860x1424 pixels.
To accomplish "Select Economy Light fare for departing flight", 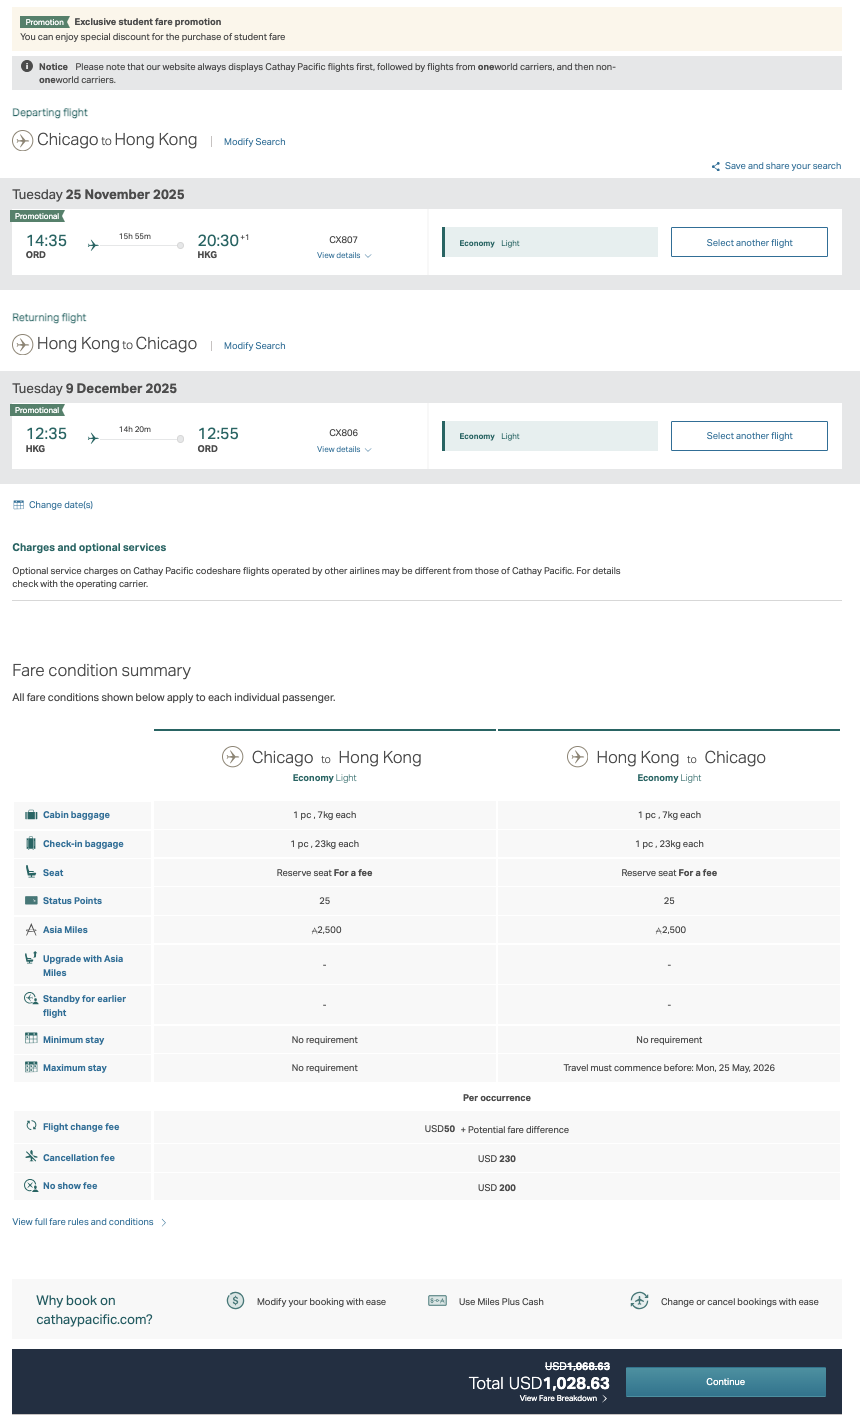I will [550, 243].
